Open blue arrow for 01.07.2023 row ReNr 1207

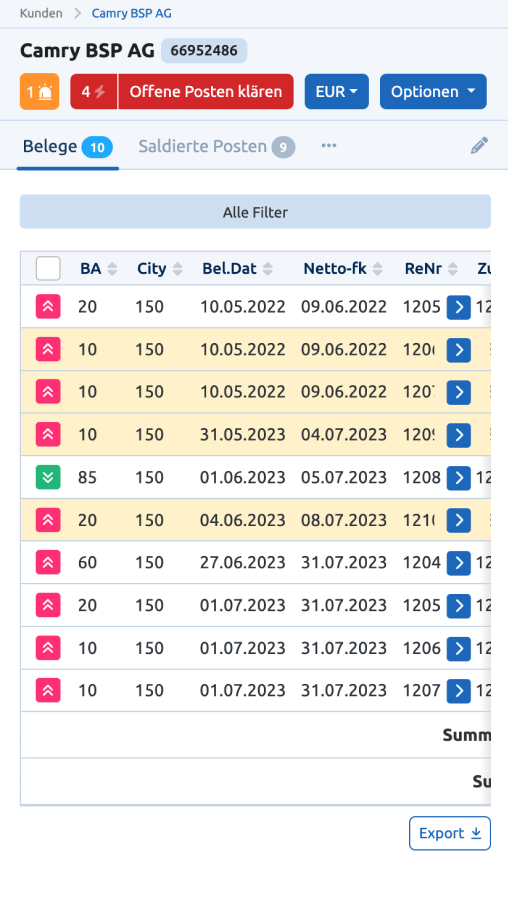click(459, 691)
